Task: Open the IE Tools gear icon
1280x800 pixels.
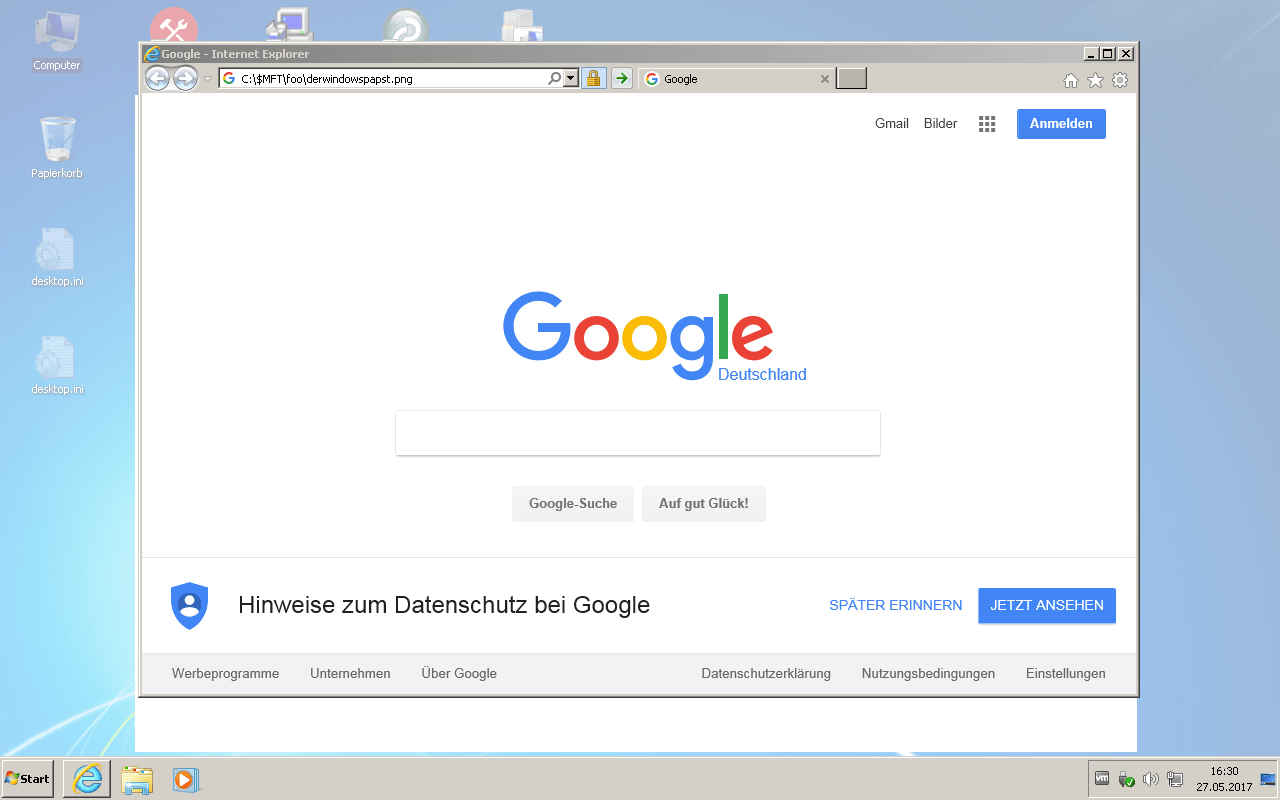Action: 1120,80
